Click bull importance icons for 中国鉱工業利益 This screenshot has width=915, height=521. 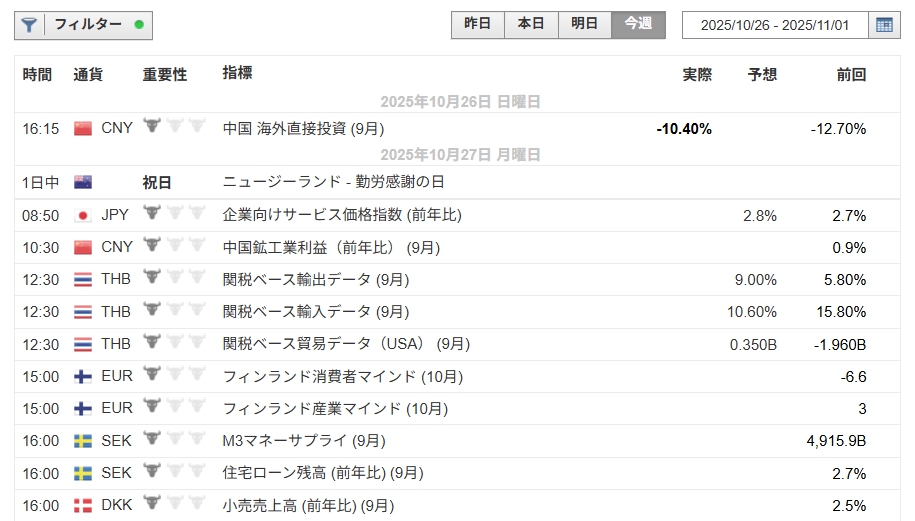[174, 246]
